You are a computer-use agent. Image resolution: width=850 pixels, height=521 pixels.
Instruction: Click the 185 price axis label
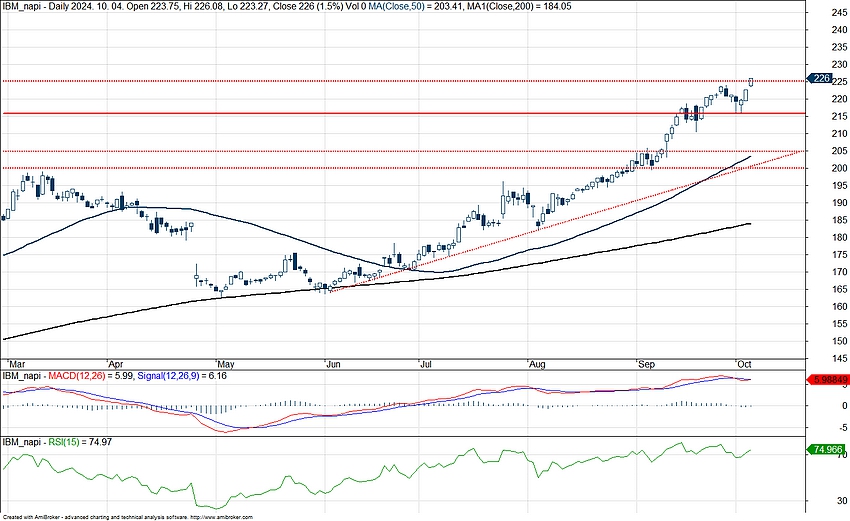tap(839, 220)
